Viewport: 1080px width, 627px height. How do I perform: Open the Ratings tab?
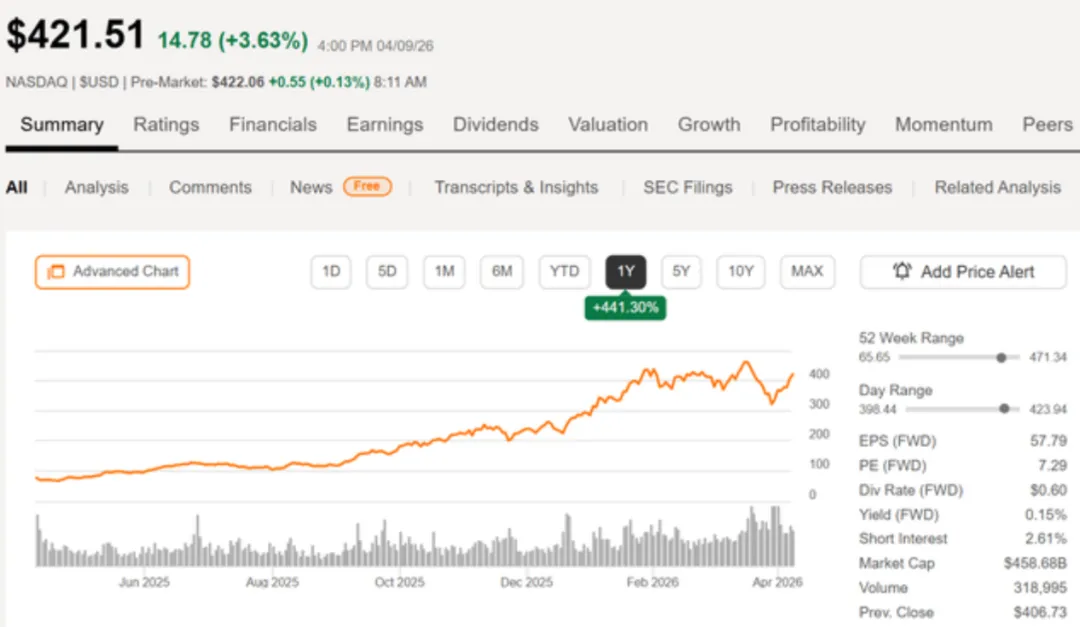pyautogui.click(x=166, y=125)
